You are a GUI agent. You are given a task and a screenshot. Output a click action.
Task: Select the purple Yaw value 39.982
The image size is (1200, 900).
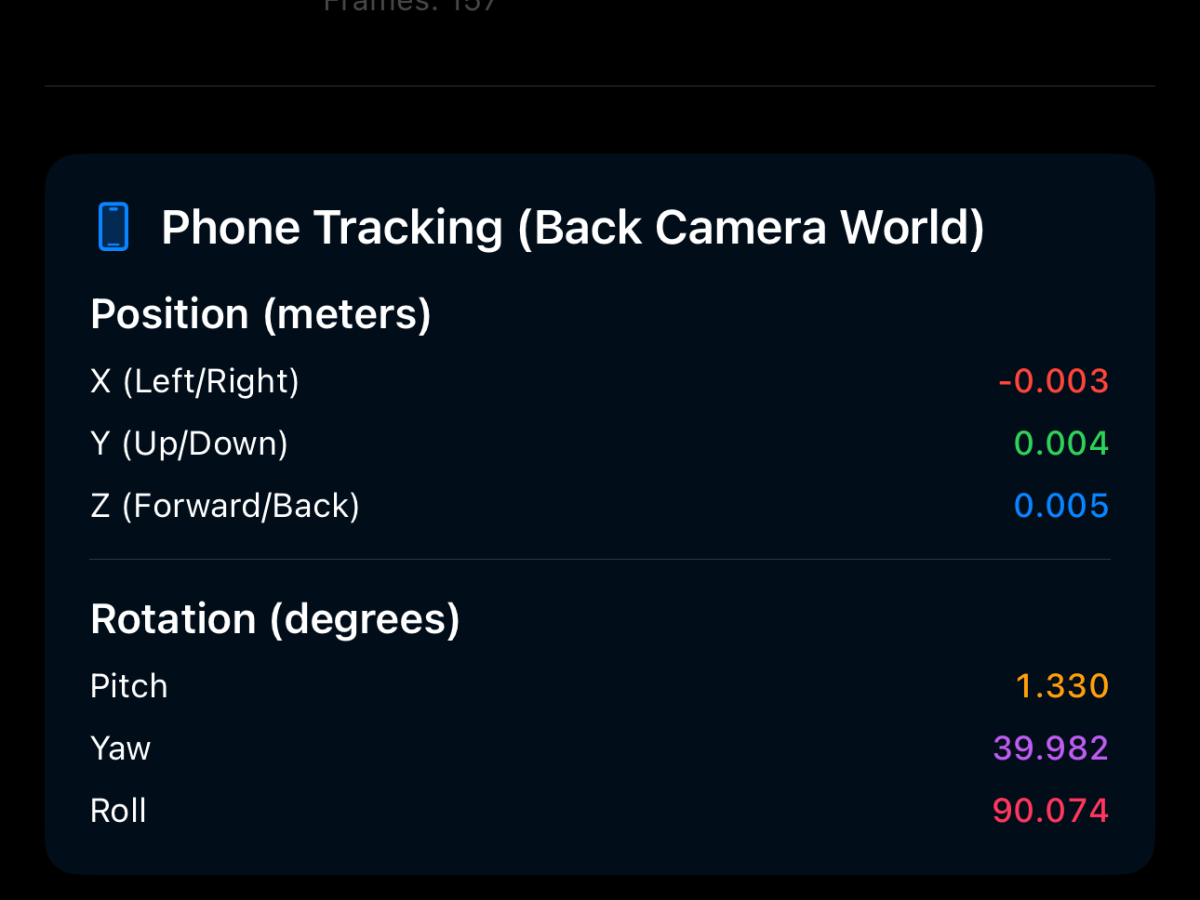(1050, 748)
